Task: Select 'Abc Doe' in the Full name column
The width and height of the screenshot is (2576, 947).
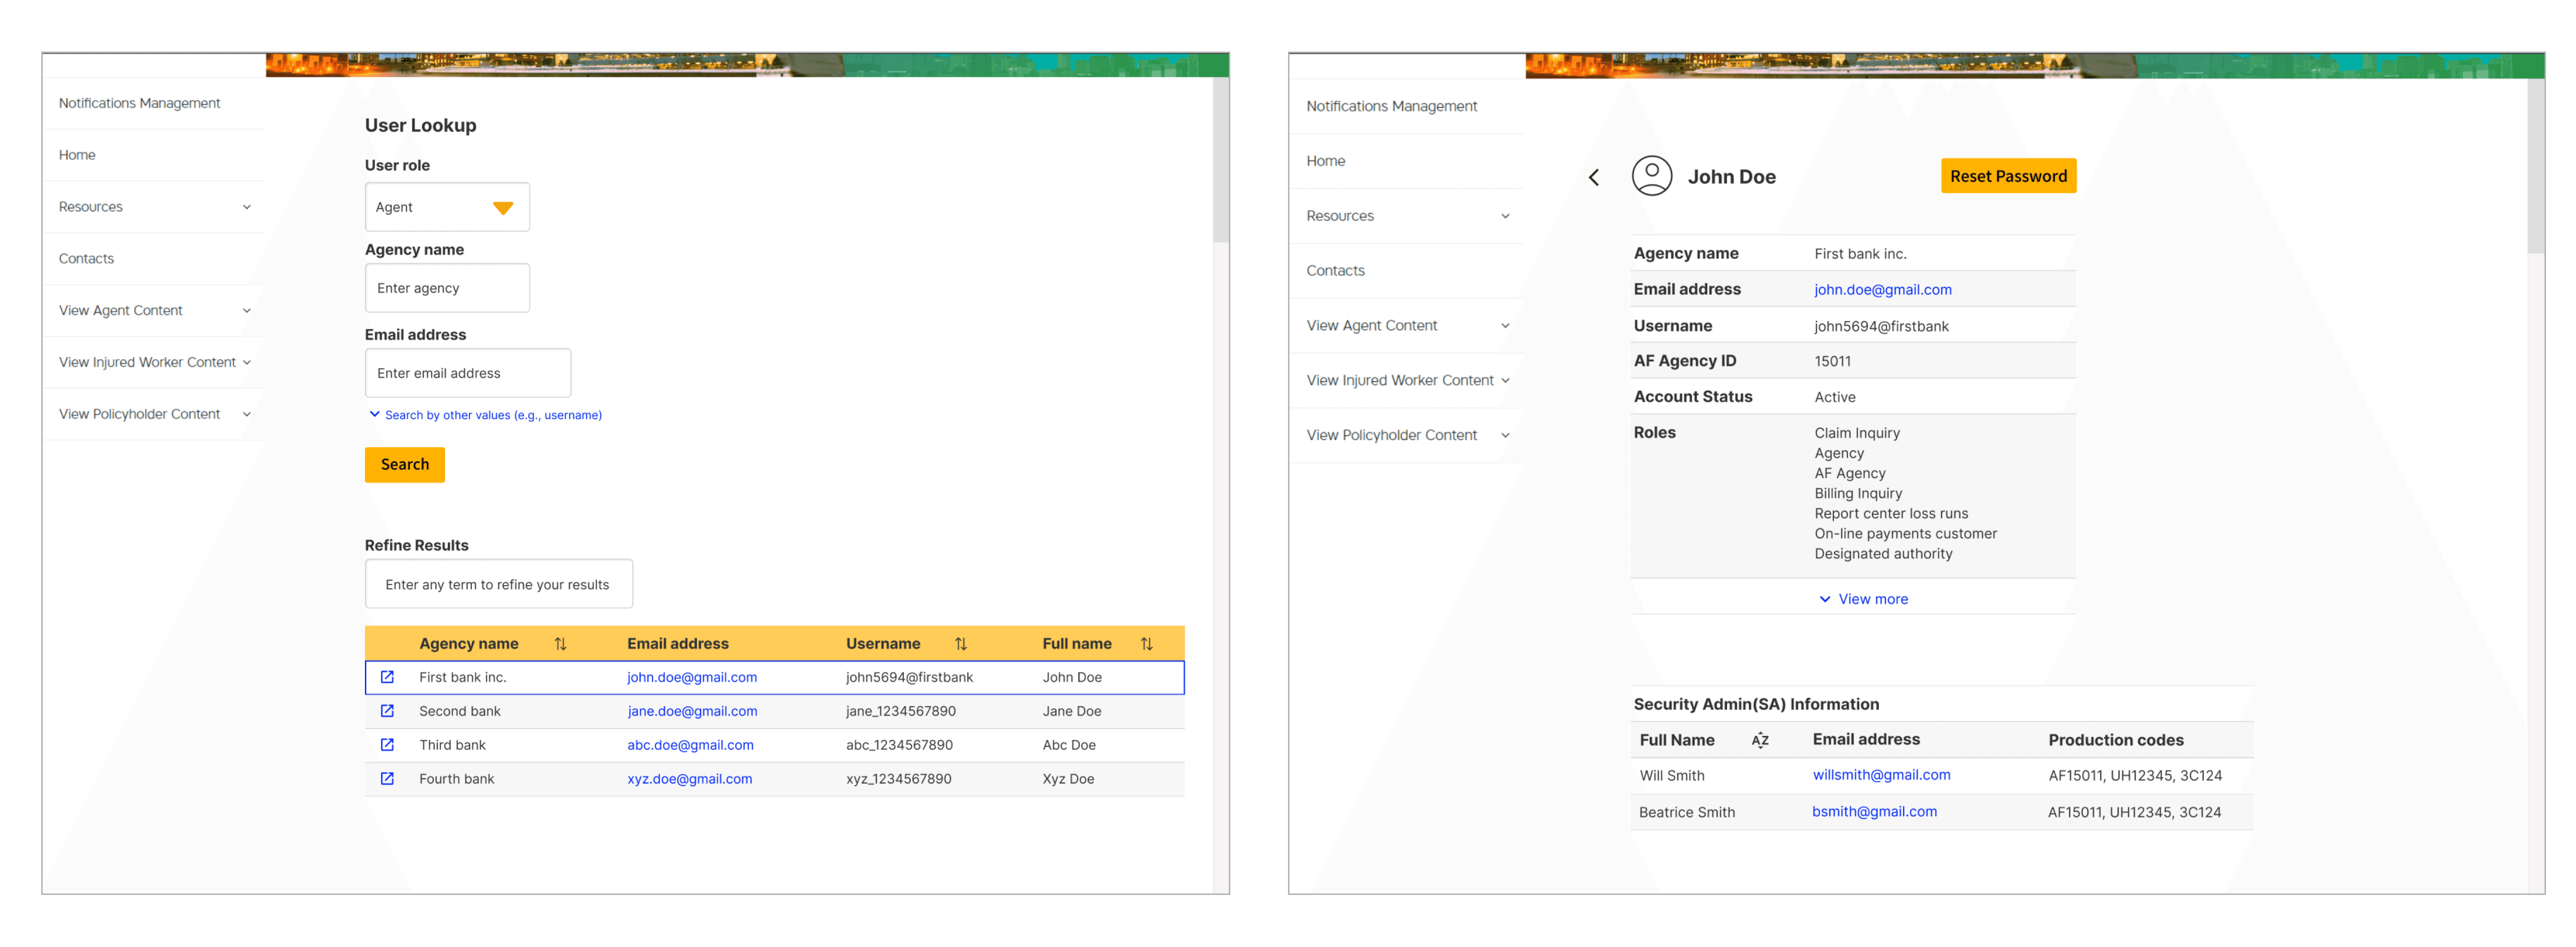Action: coord(1068,745)
